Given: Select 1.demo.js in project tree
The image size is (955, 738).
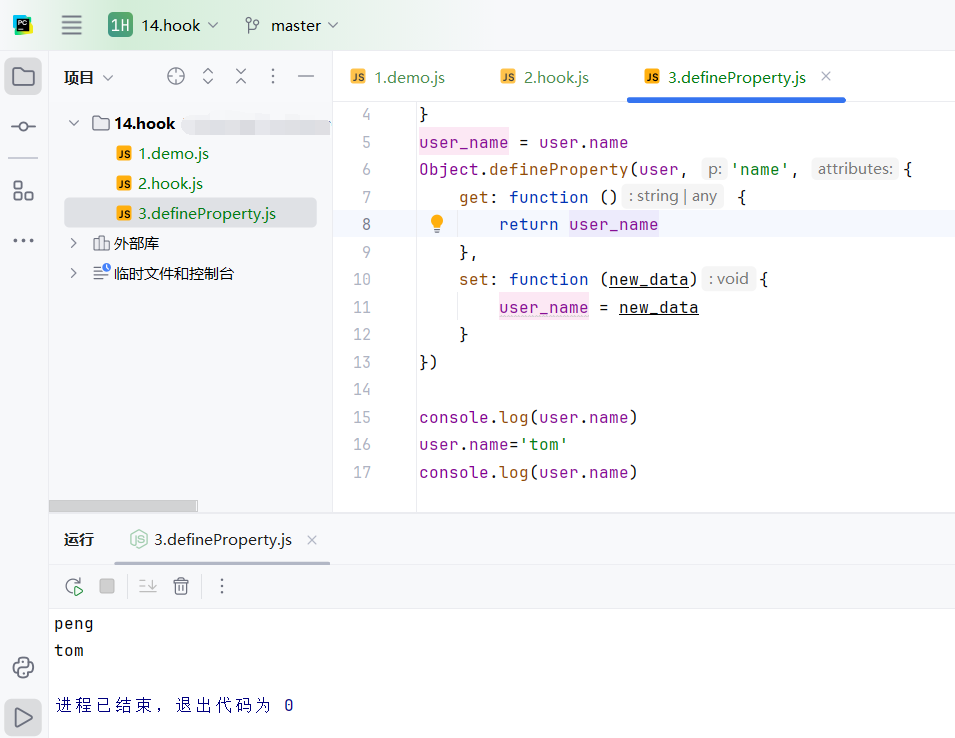Looking at the screenshot, I should click(x=174, y=153).
